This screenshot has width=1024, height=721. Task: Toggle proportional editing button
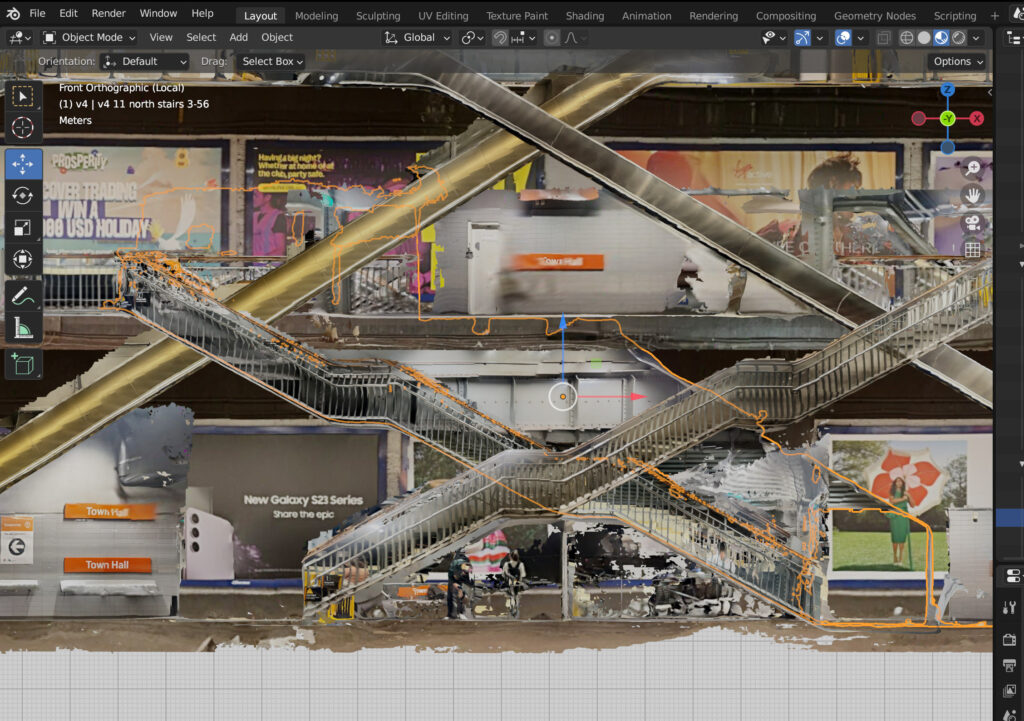pyautogui.click(x=552, y=38)
